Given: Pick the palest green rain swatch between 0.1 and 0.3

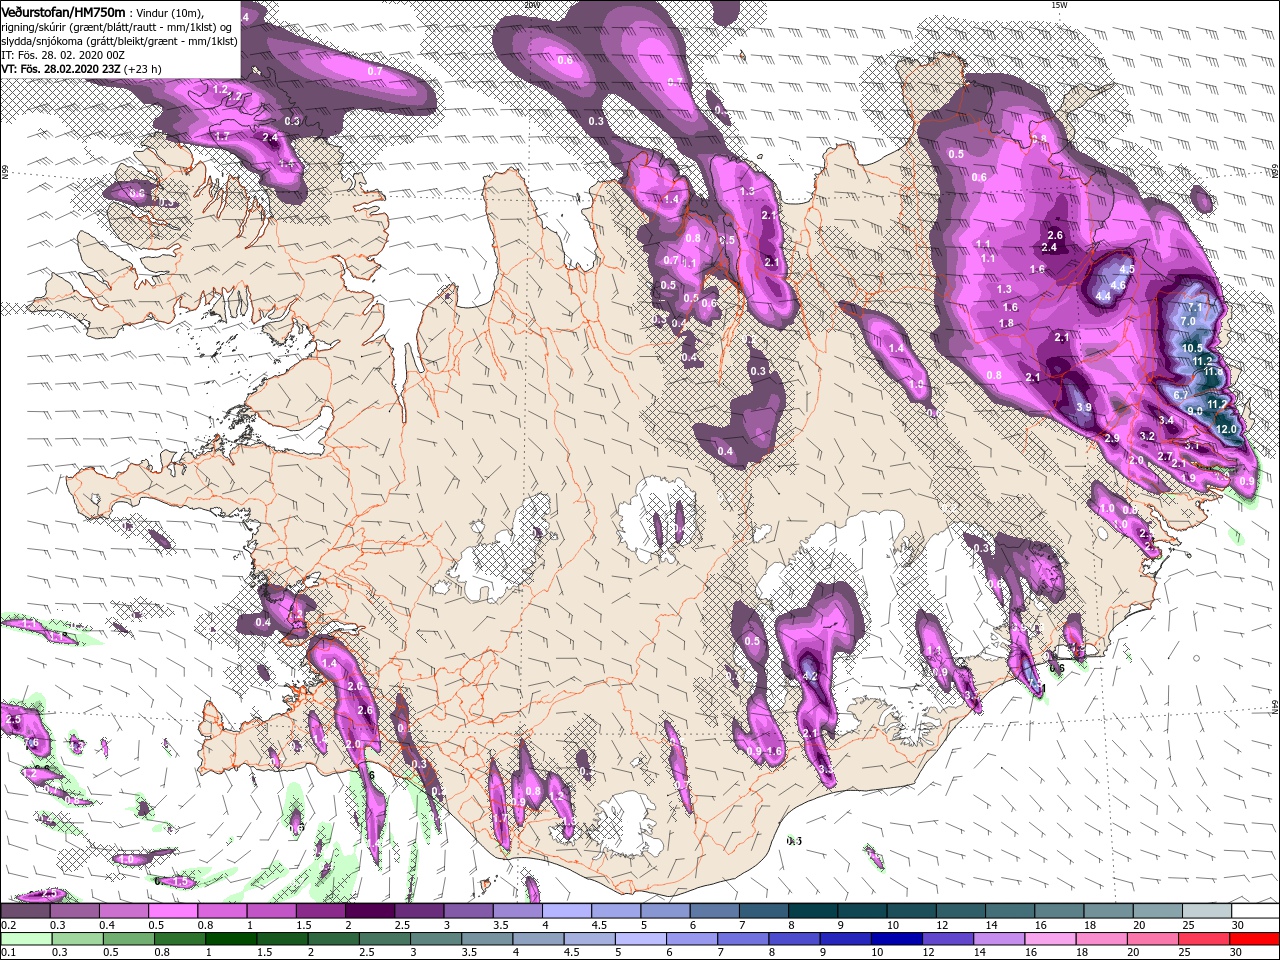Looking at the screenshot, I should point(25,939).
